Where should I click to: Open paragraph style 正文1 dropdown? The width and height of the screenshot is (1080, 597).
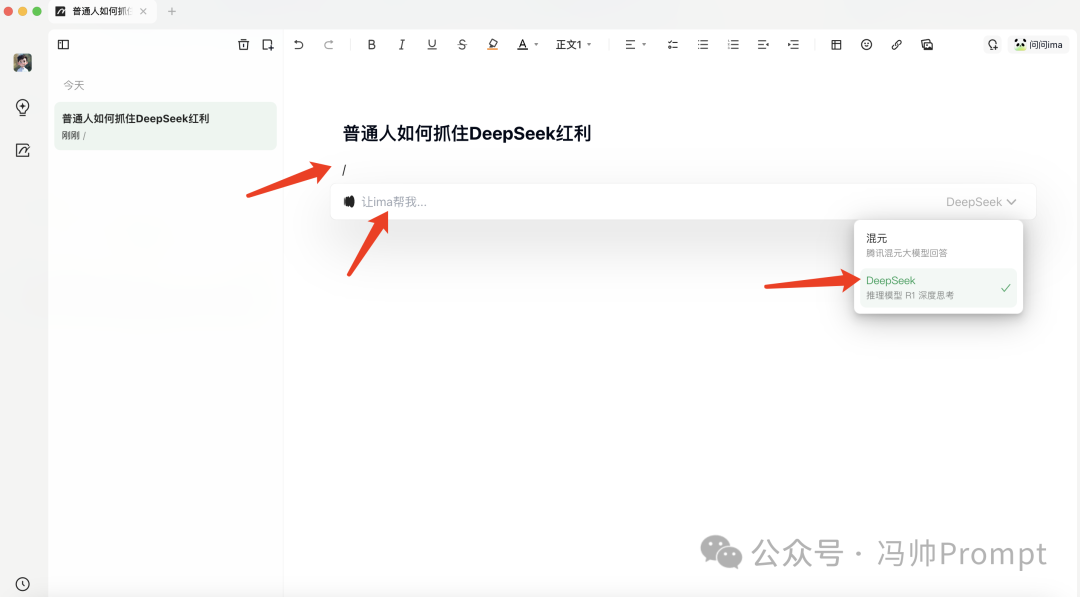pyautogui.click(x=573, y=45)
